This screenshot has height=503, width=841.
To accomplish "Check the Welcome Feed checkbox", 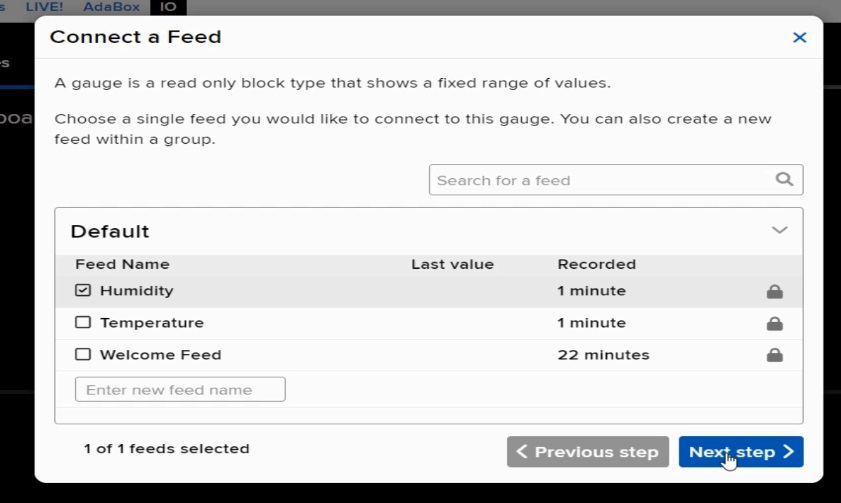I will [x=83, y=354].
